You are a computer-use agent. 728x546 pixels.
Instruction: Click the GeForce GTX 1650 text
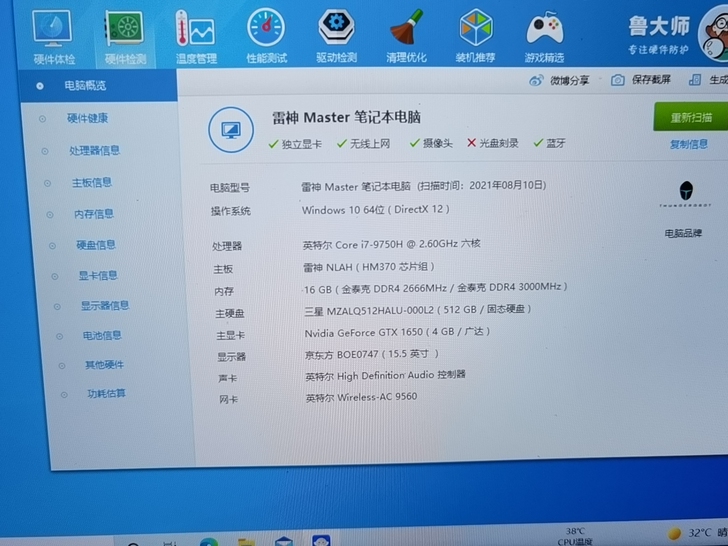397,332
